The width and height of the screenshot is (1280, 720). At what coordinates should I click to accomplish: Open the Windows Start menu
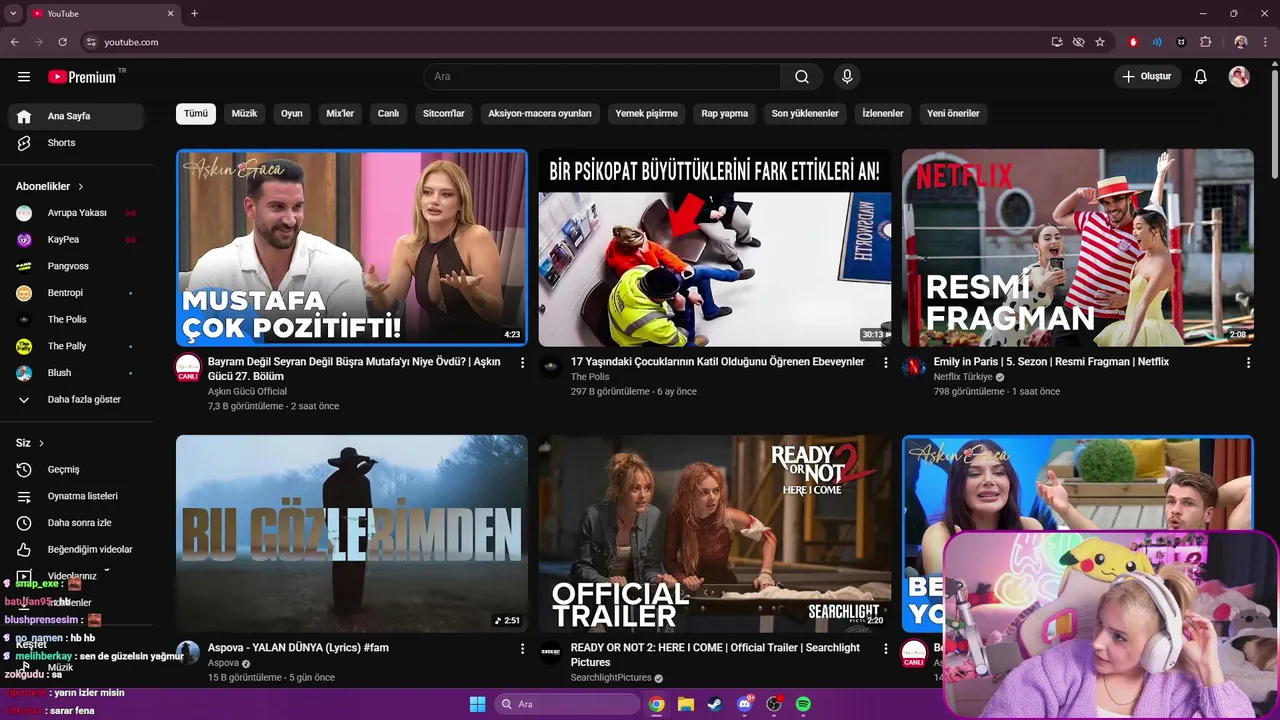(477, 704)
